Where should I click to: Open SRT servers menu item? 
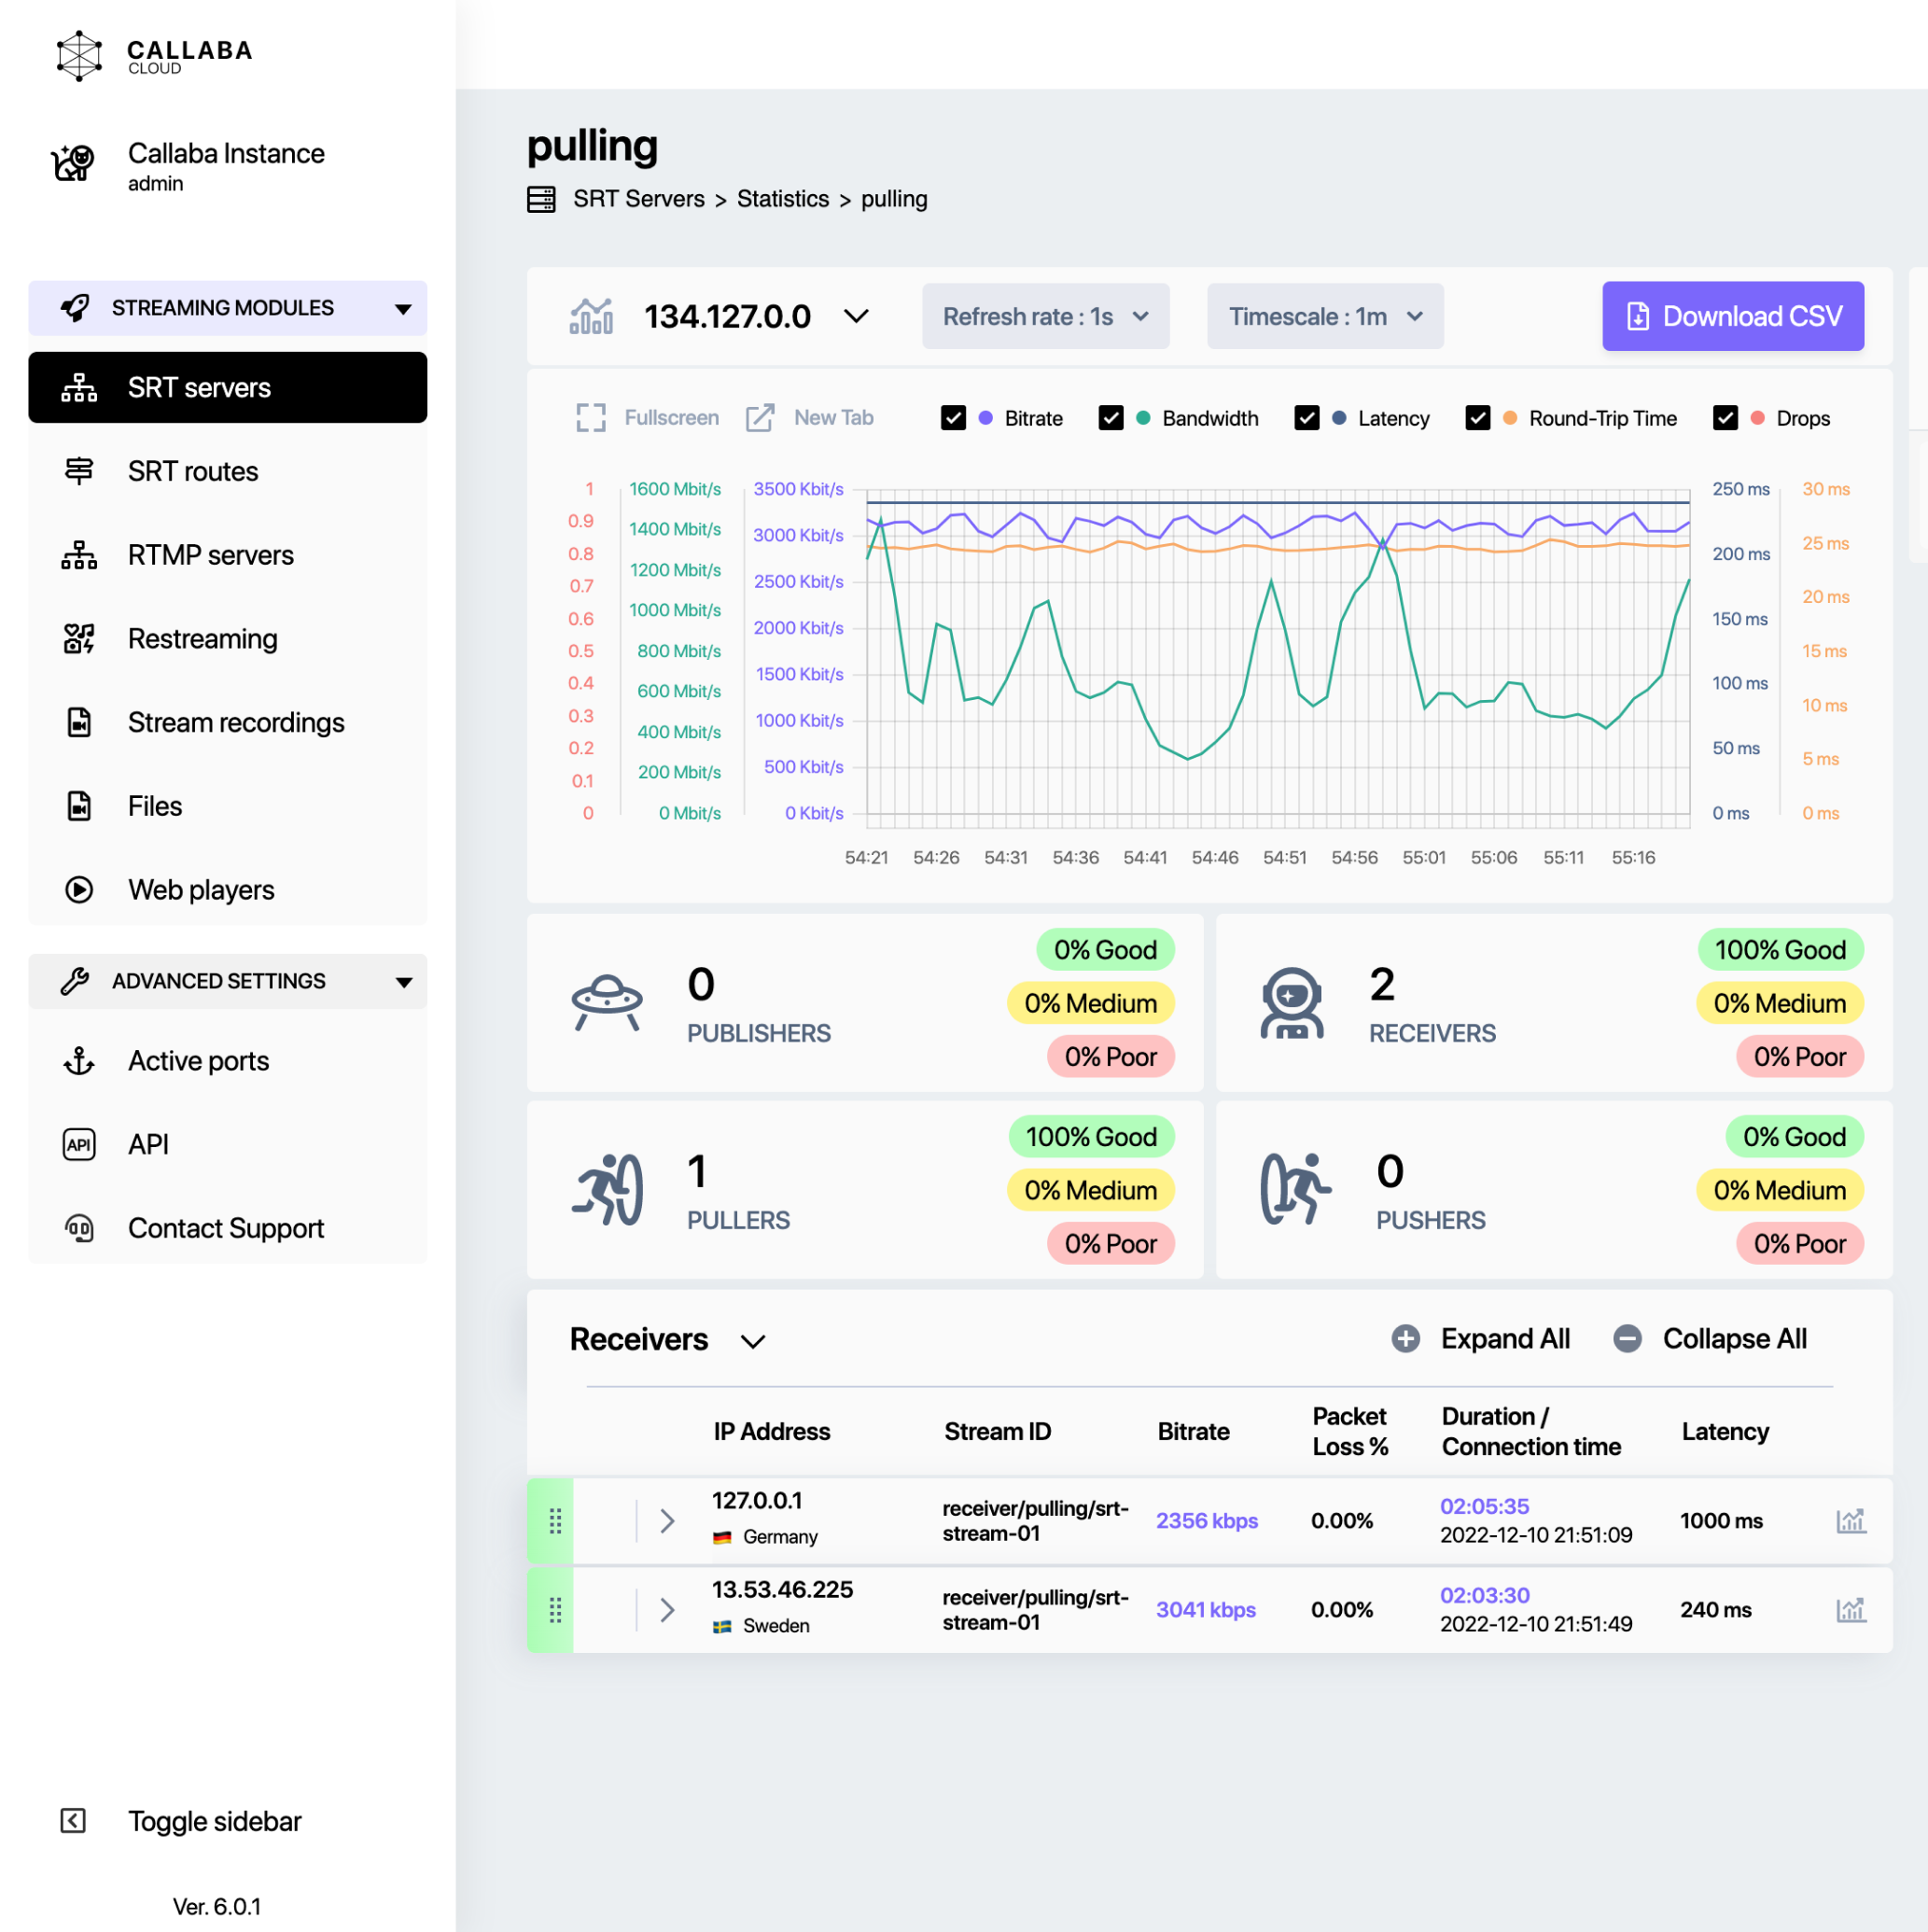pos(228,388)
